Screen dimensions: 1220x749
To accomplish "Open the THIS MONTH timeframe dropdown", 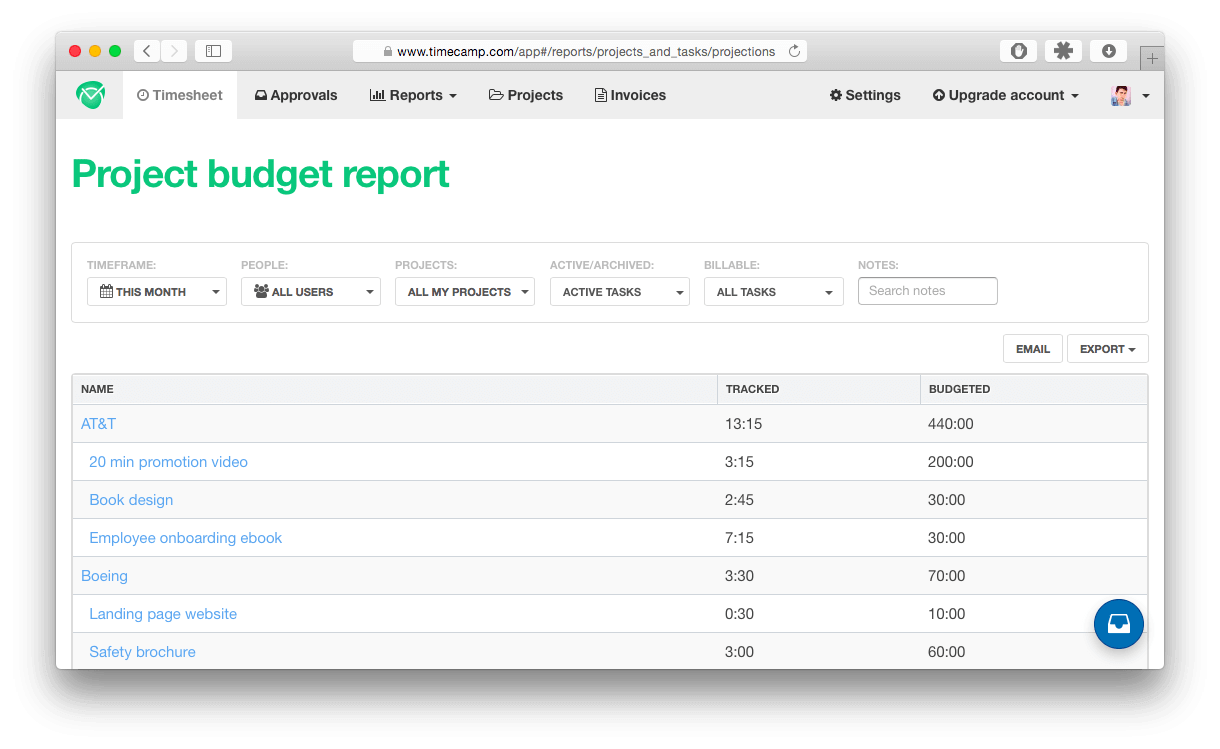I will point(157,291).
